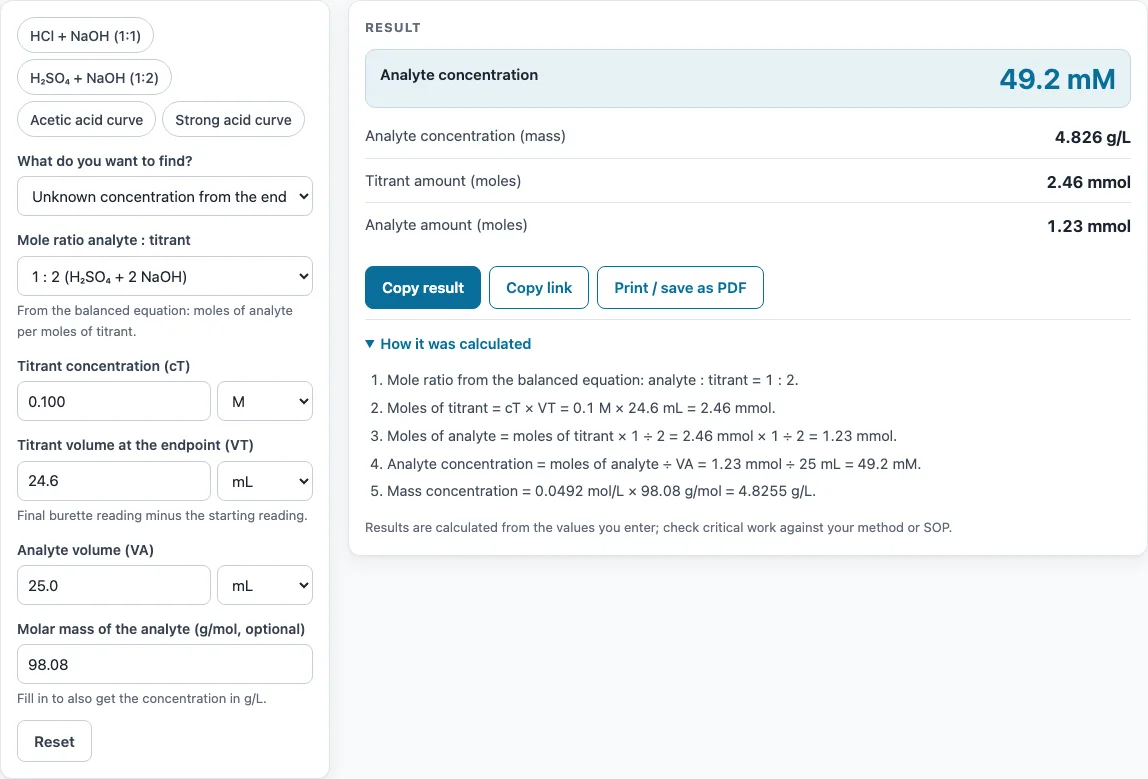The image size is (1148, 779).
Task: Open the analyte volume unit dropdown
Action: coord(265,585)
